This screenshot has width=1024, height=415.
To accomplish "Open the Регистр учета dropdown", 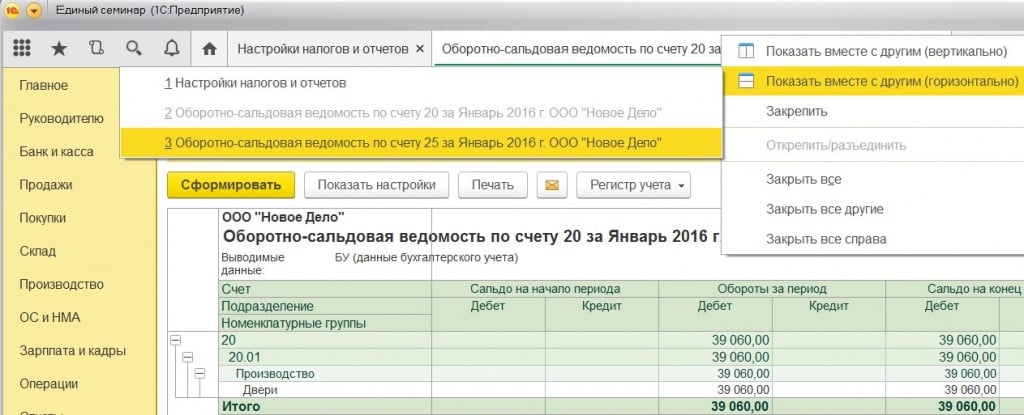I will [638, 185].
